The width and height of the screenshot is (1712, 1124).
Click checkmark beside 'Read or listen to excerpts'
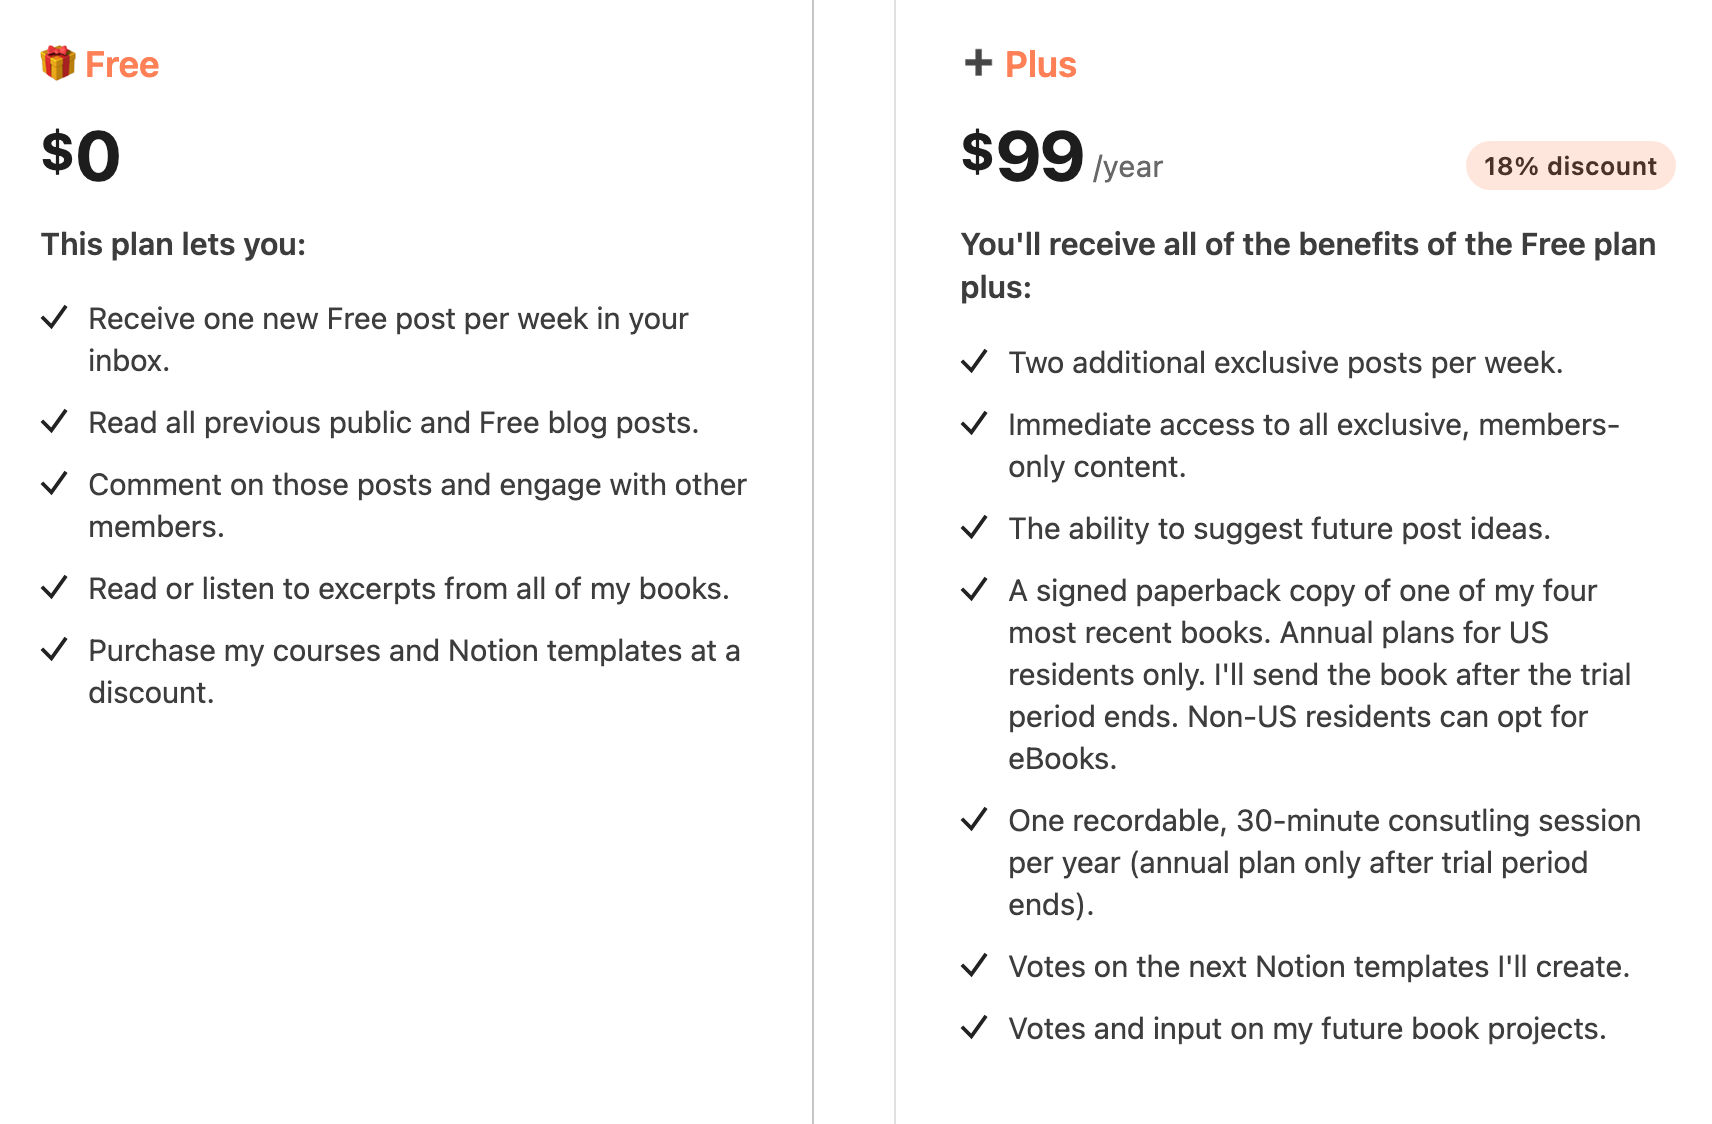(x=54, y=588)
